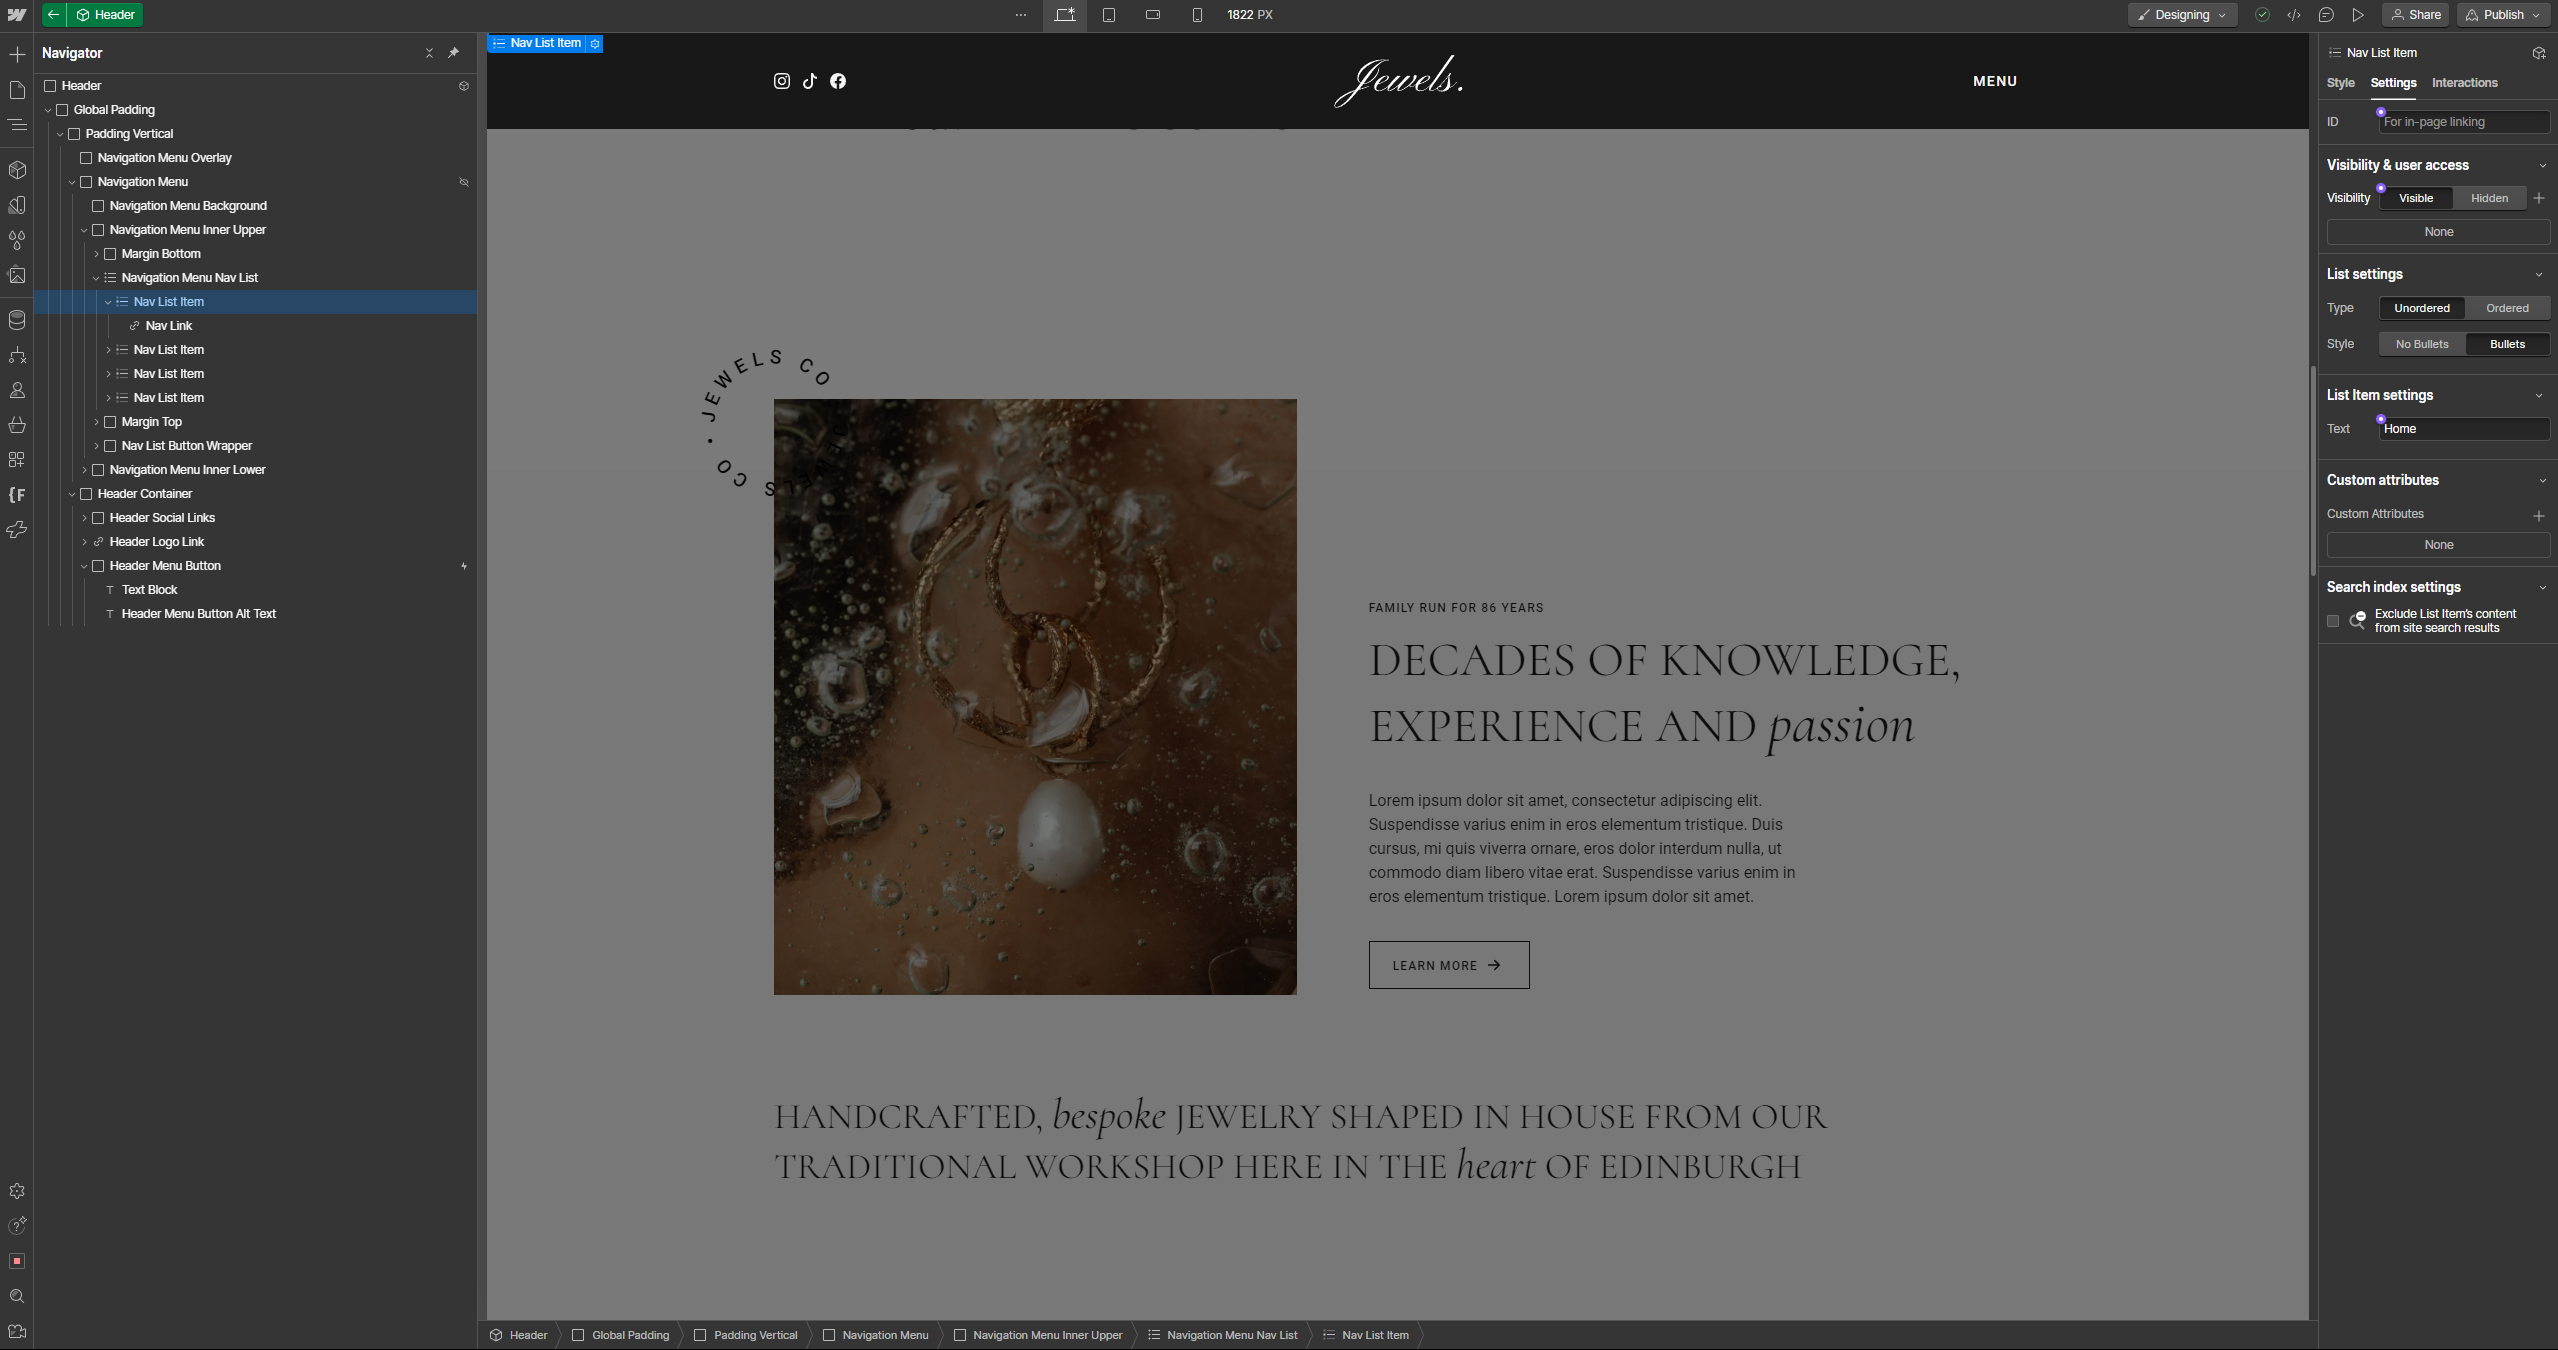The image size is (2558, 1350).
Task: Open the code export icon
Action: (2294, 15)
